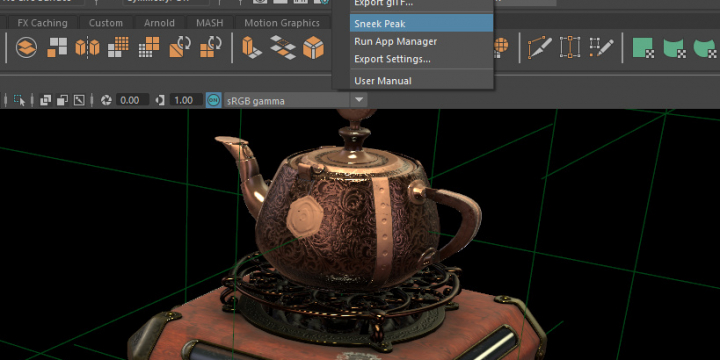Click the Combine meshes shelf icon
The width and height of the screenshot is (720, 360).
[x=57, y=47]
